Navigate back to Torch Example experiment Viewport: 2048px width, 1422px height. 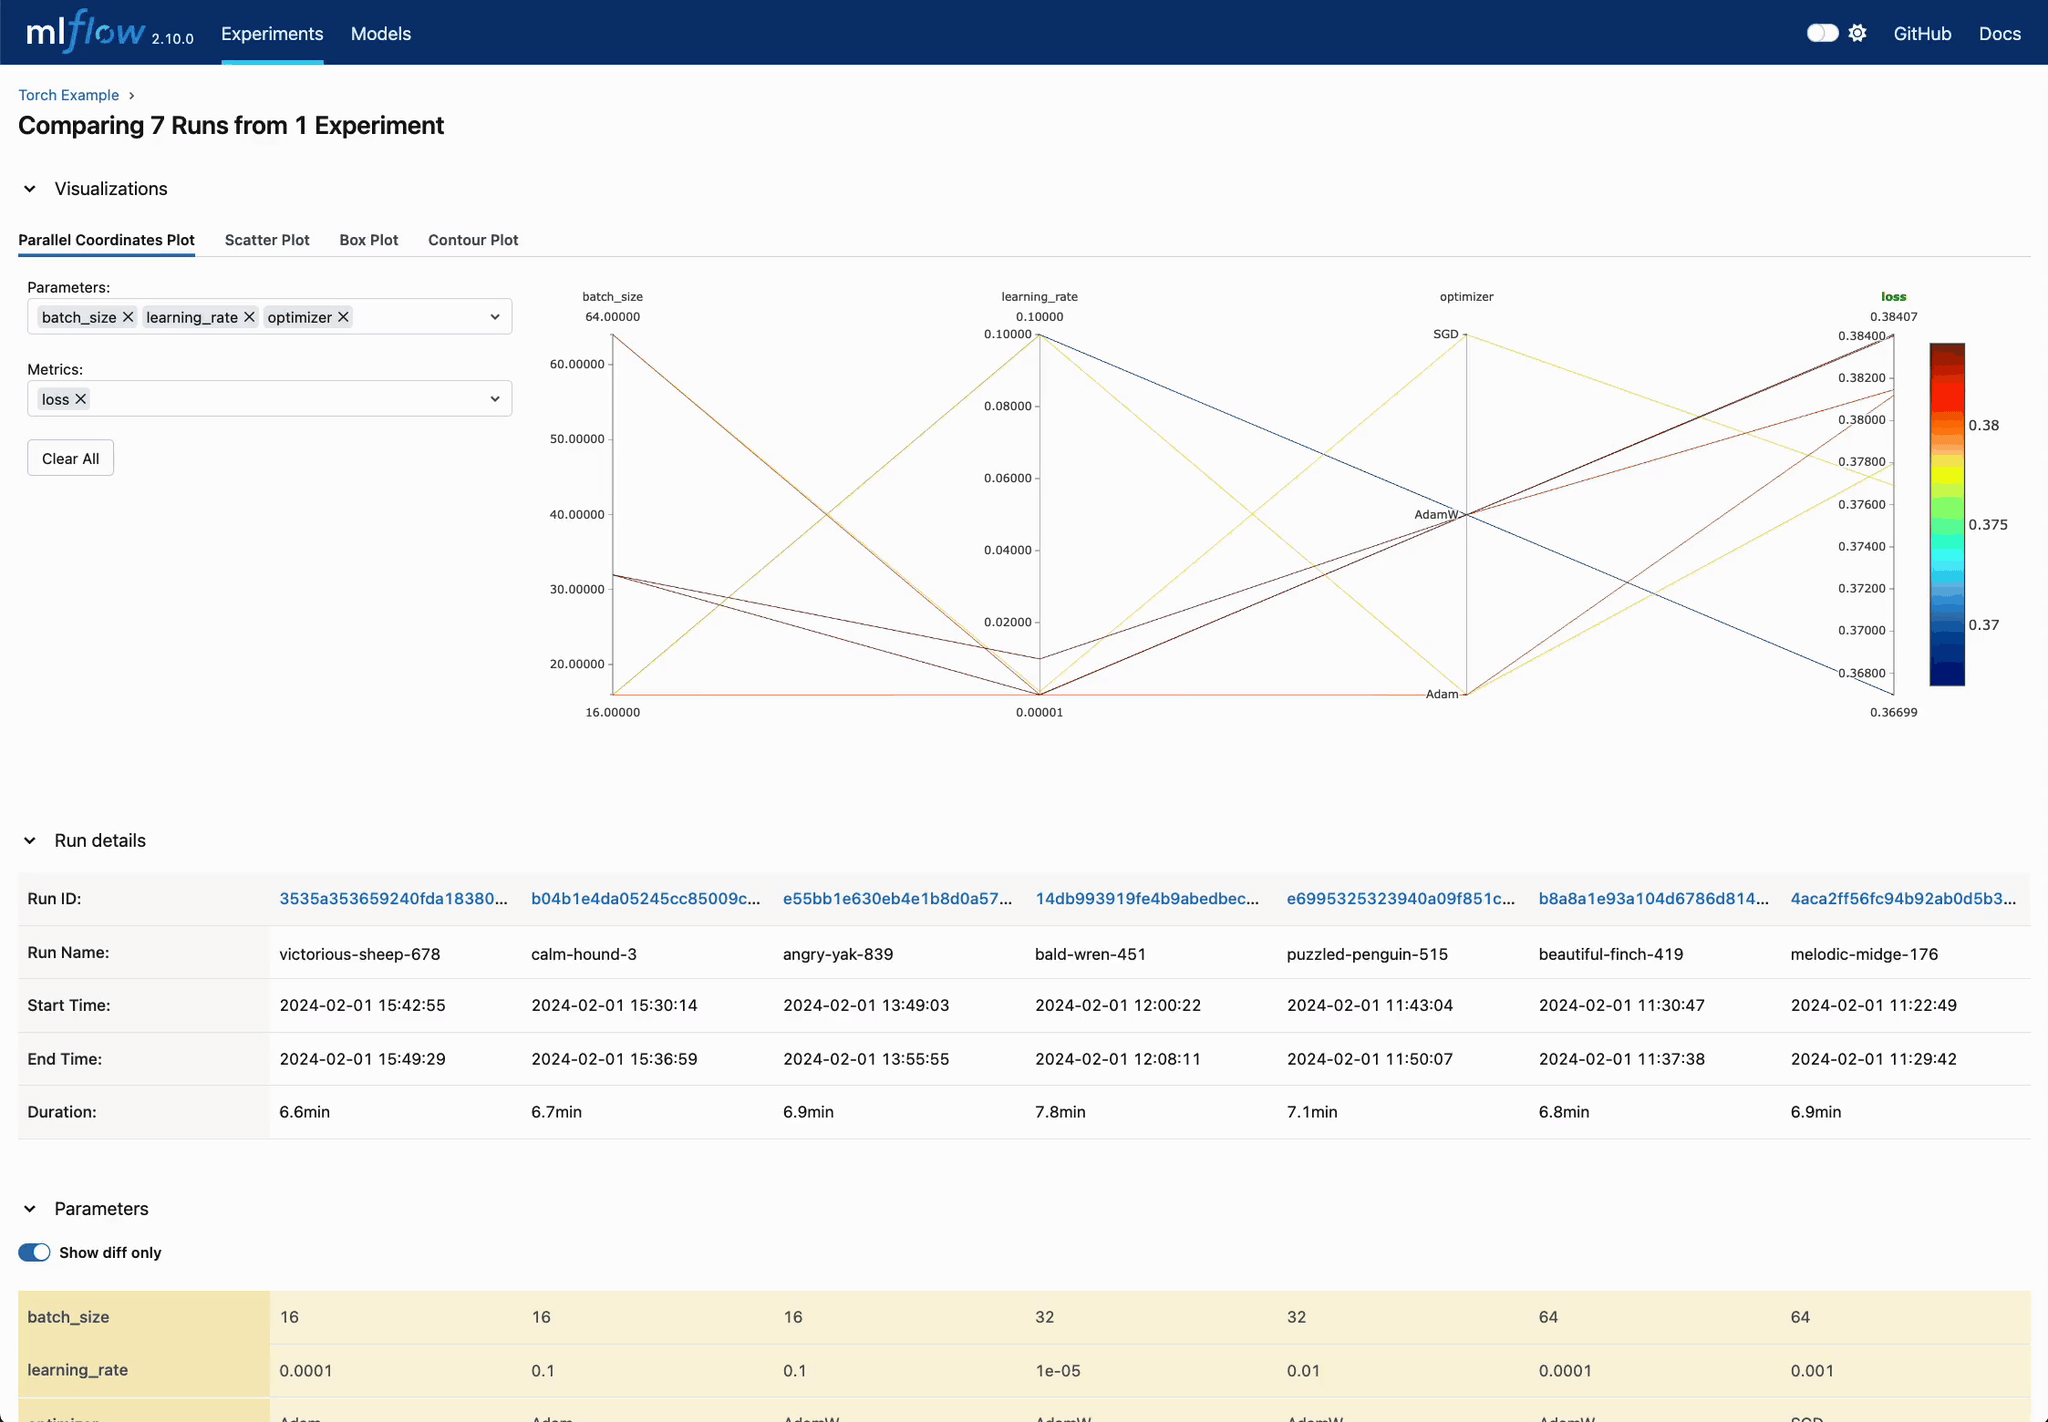68,94
